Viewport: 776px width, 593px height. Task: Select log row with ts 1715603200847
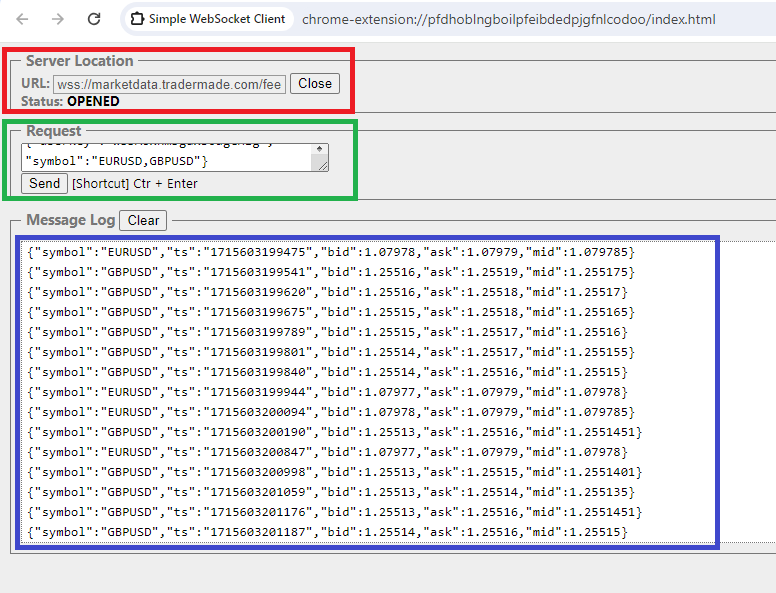click(x=328, y=452)
